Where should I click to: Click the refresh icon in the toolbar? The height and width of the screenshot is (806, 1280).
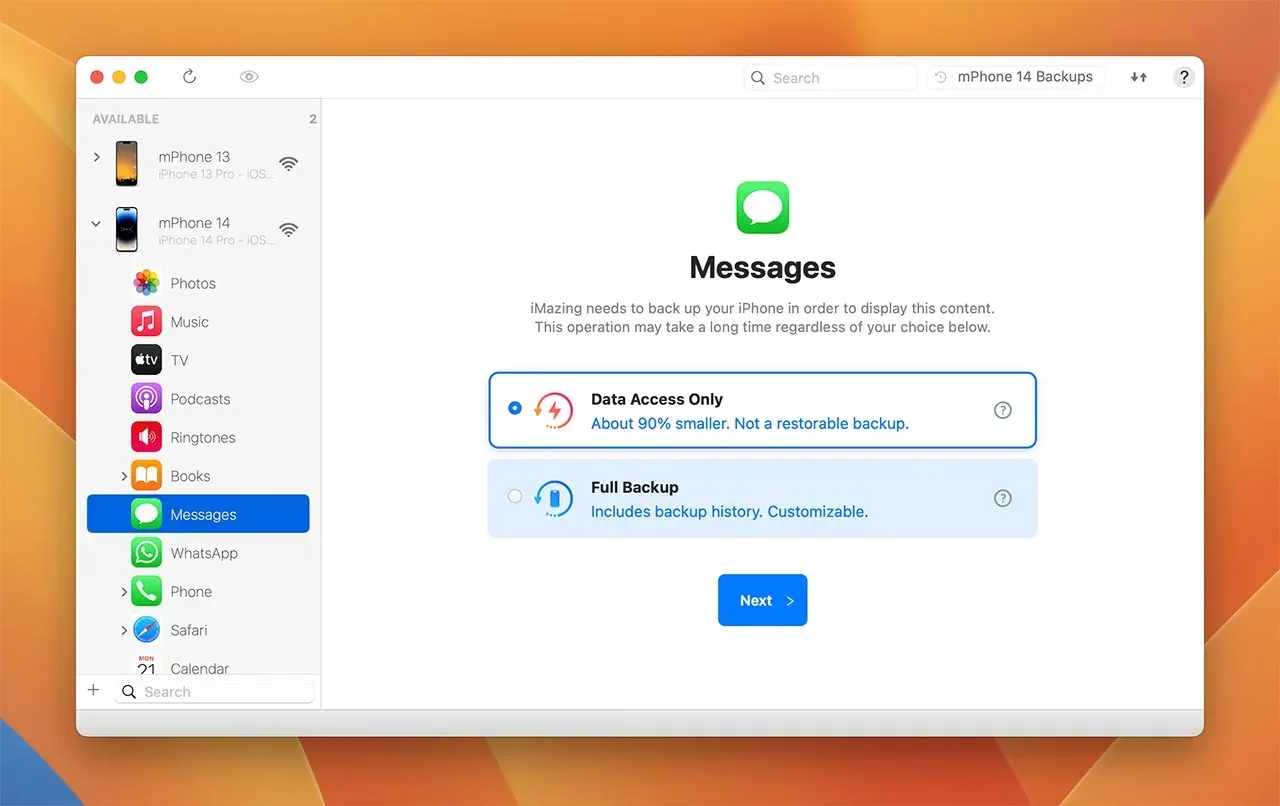pos(189,77)
